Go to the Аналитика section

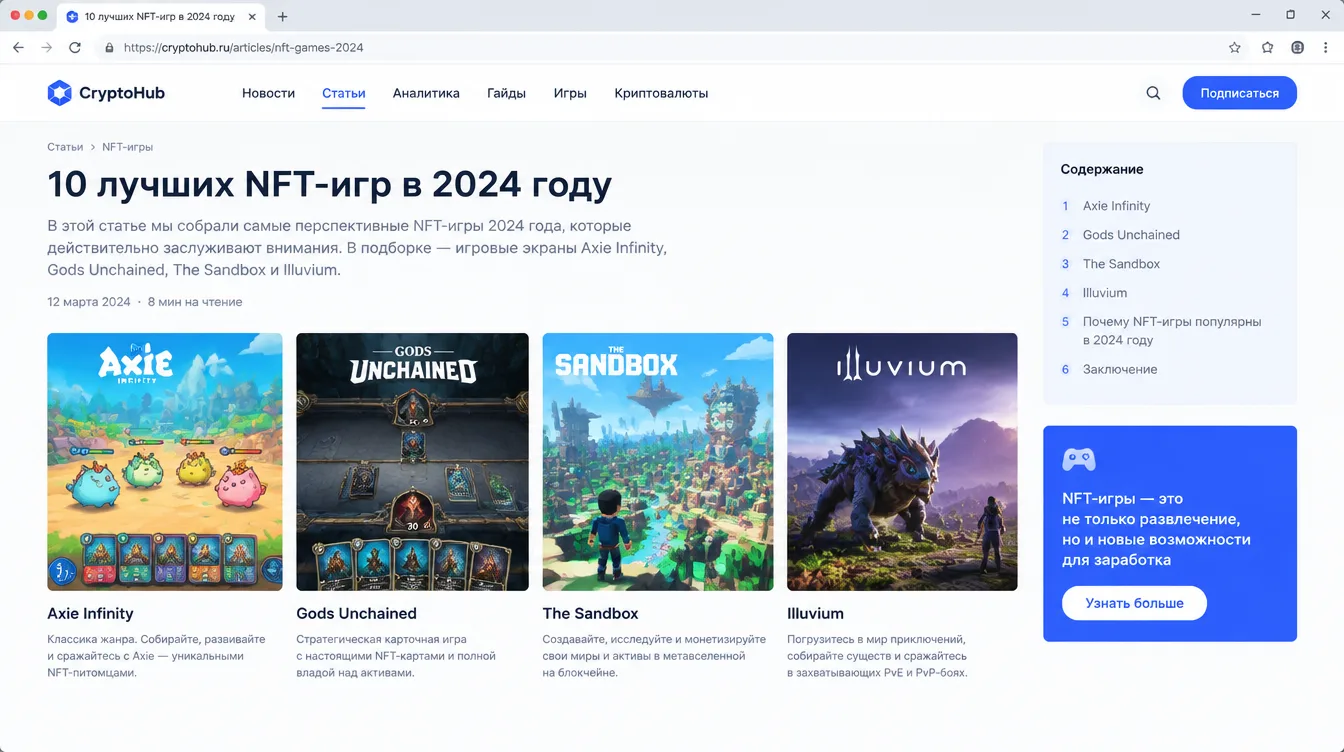point(426,93)
